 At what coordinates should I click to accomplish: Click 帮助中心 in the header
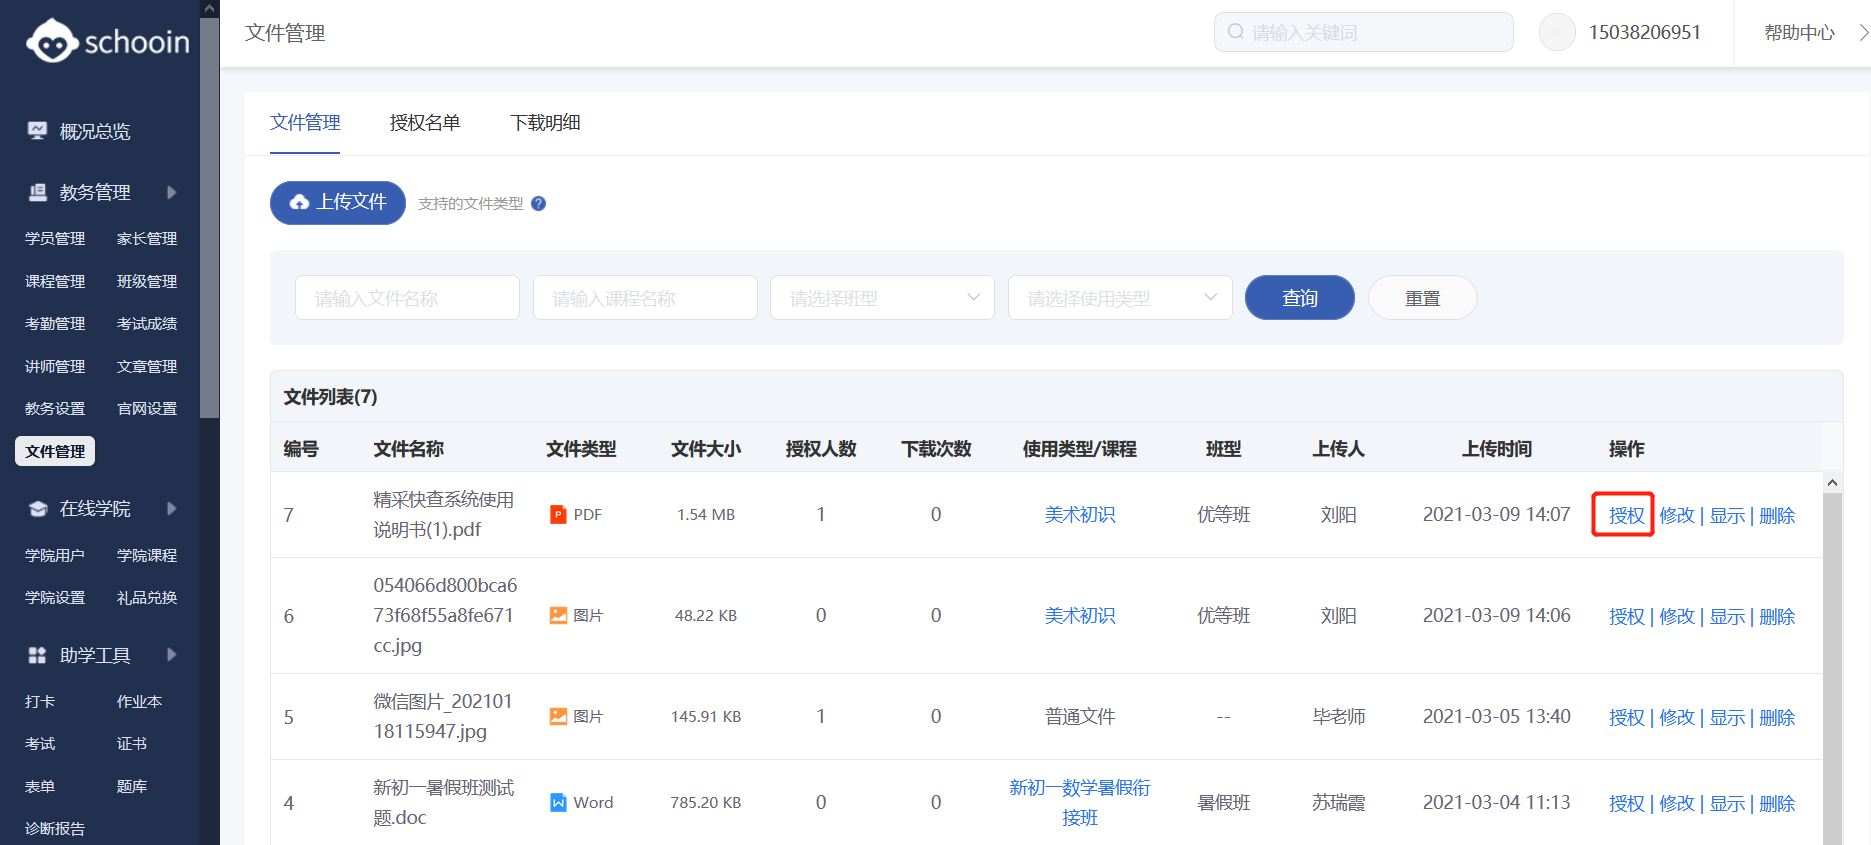(x=1799, y=32)
